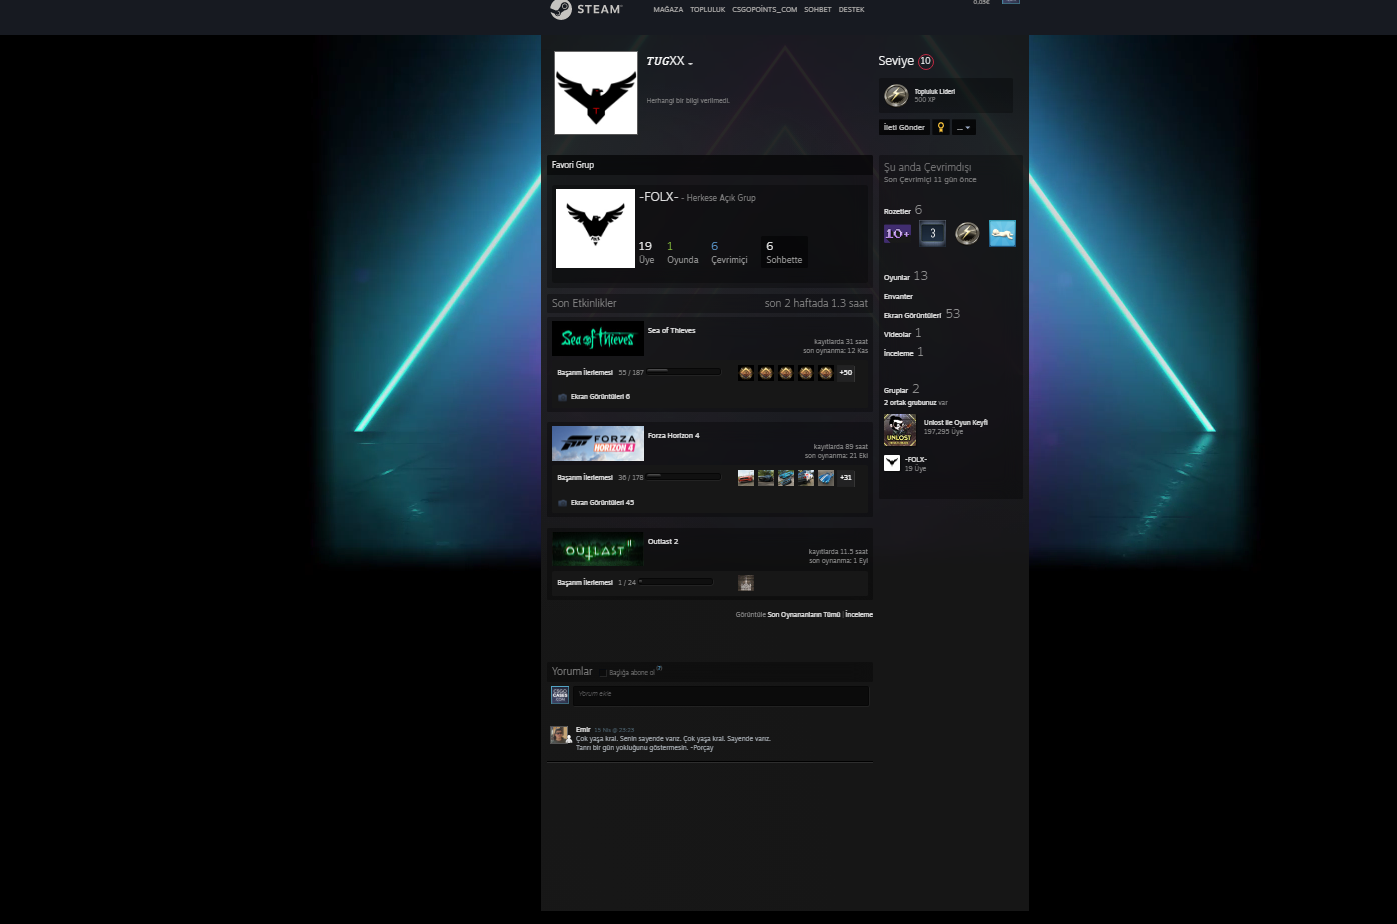Open Outlast 2 title link
Viewport: 1397px width, 924px height.
(663, 541)
